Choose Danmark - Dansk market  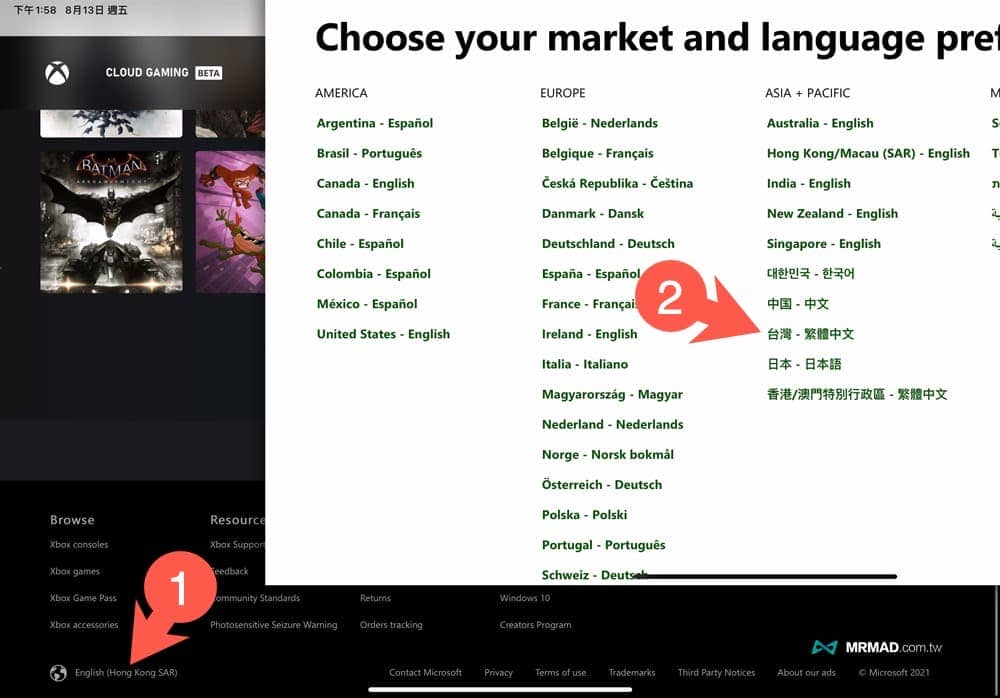click(x=592, y=213)
